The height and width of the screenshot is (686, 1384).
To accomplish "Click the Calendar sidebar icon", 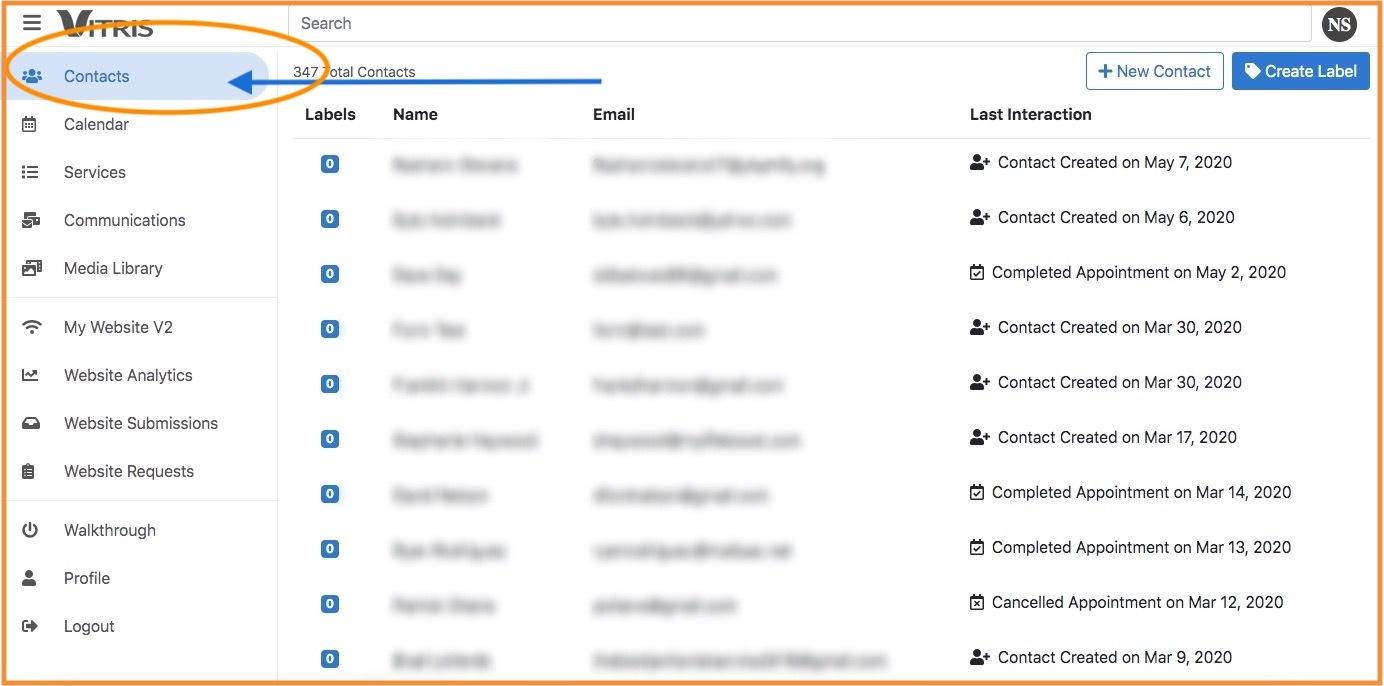I will coord(30,124).
